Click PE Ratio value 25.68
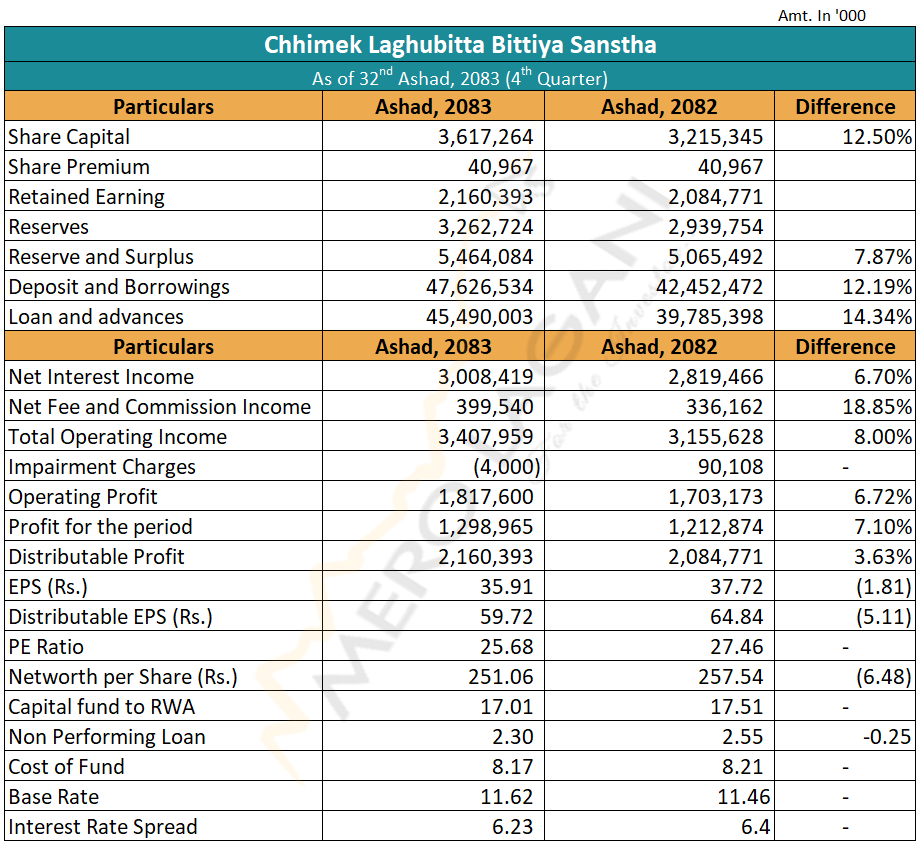 point(506,646)
